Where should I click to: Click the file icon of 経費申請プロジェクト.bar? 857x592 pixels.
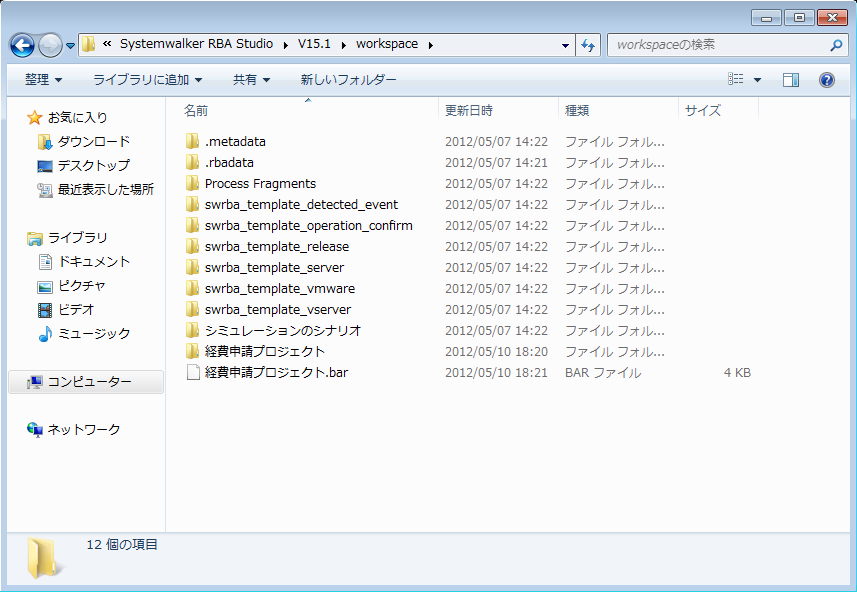[x=193, y=372]
